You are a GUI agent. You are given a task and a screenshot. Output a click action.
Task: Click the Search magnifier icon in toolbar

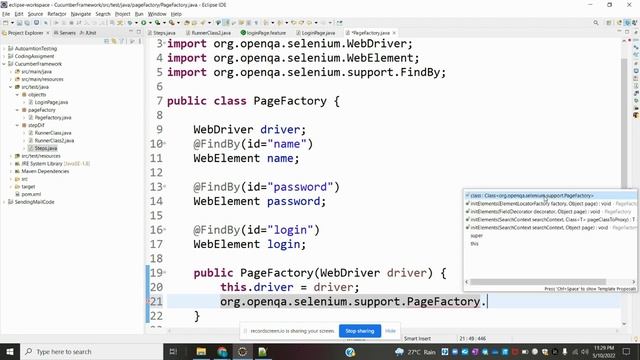pyautogui.click(x=596, y=23)
